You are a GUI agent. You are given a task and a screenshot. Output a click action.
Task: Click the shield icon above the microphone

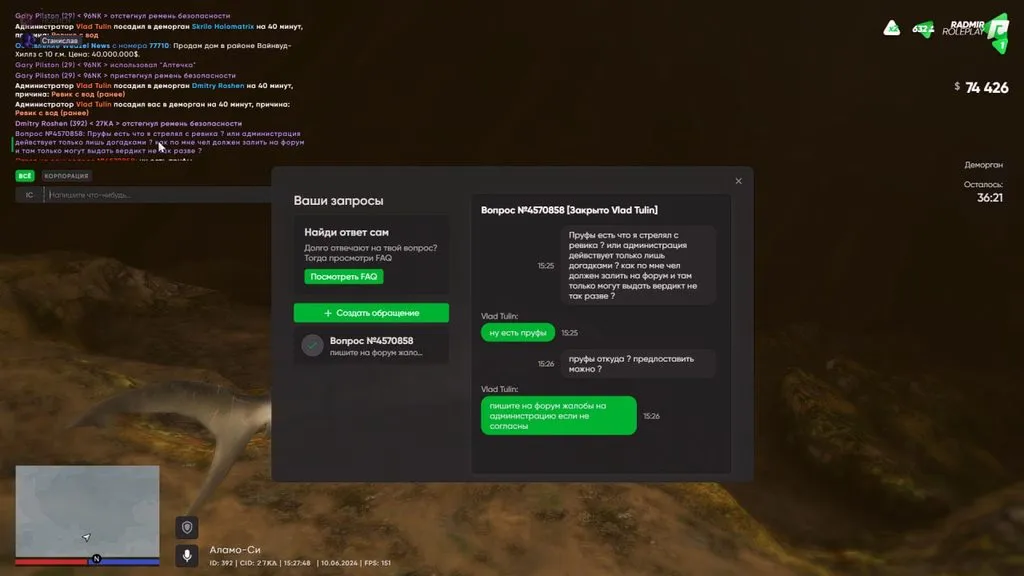tap(187, 527)
